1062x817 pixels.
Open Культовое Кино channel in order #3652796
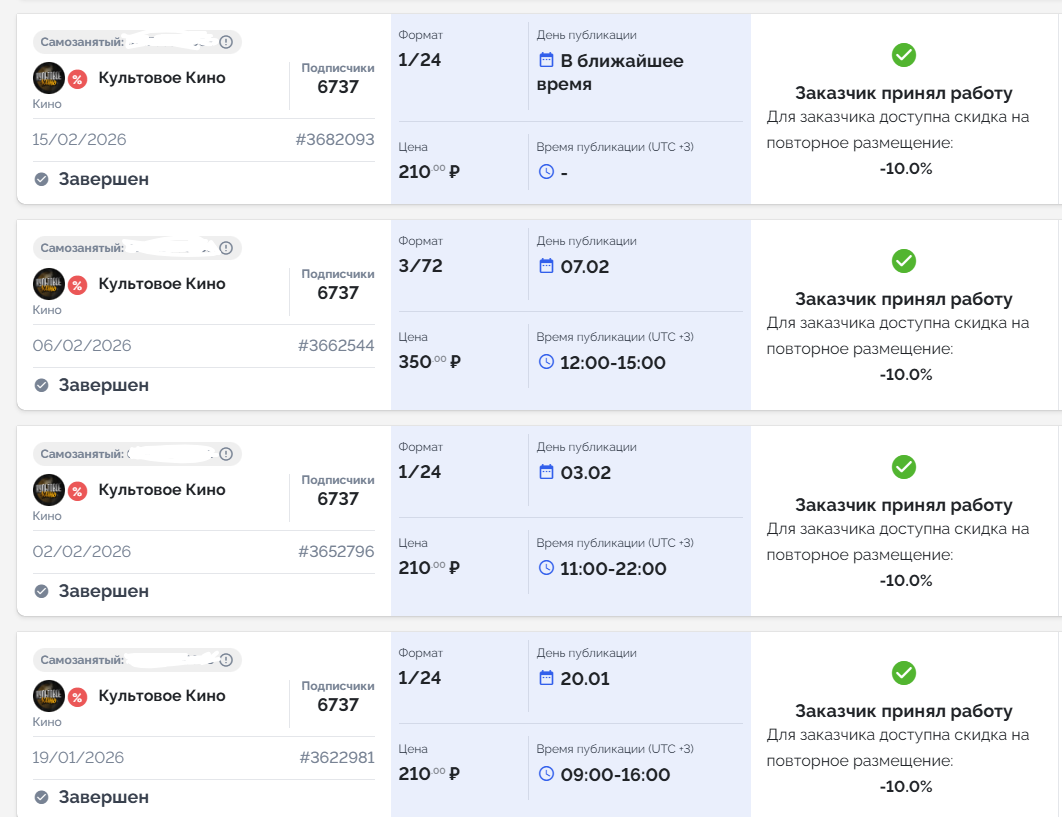[162, 490]
